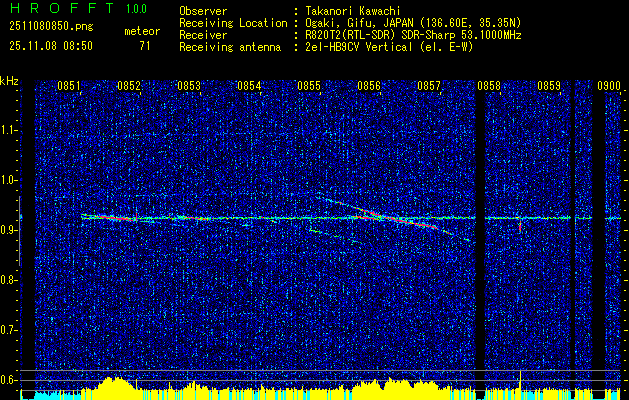The height and width of the screenshot is (400, 629).
Task: Select observer name Takanori Kawachi
Action: (x=353, y=11)
